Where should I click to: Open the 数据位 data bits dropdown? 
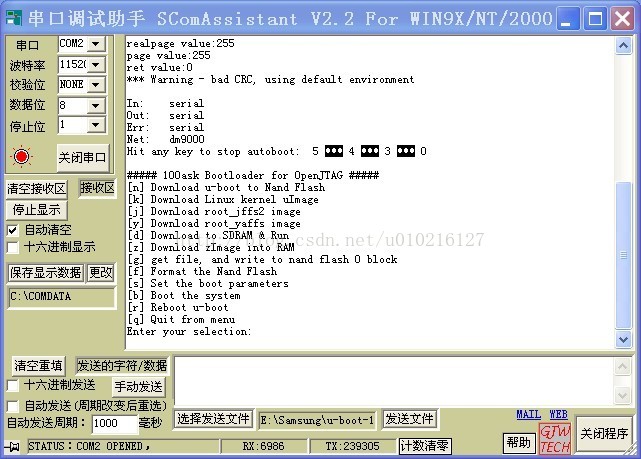tap(96, 105)
